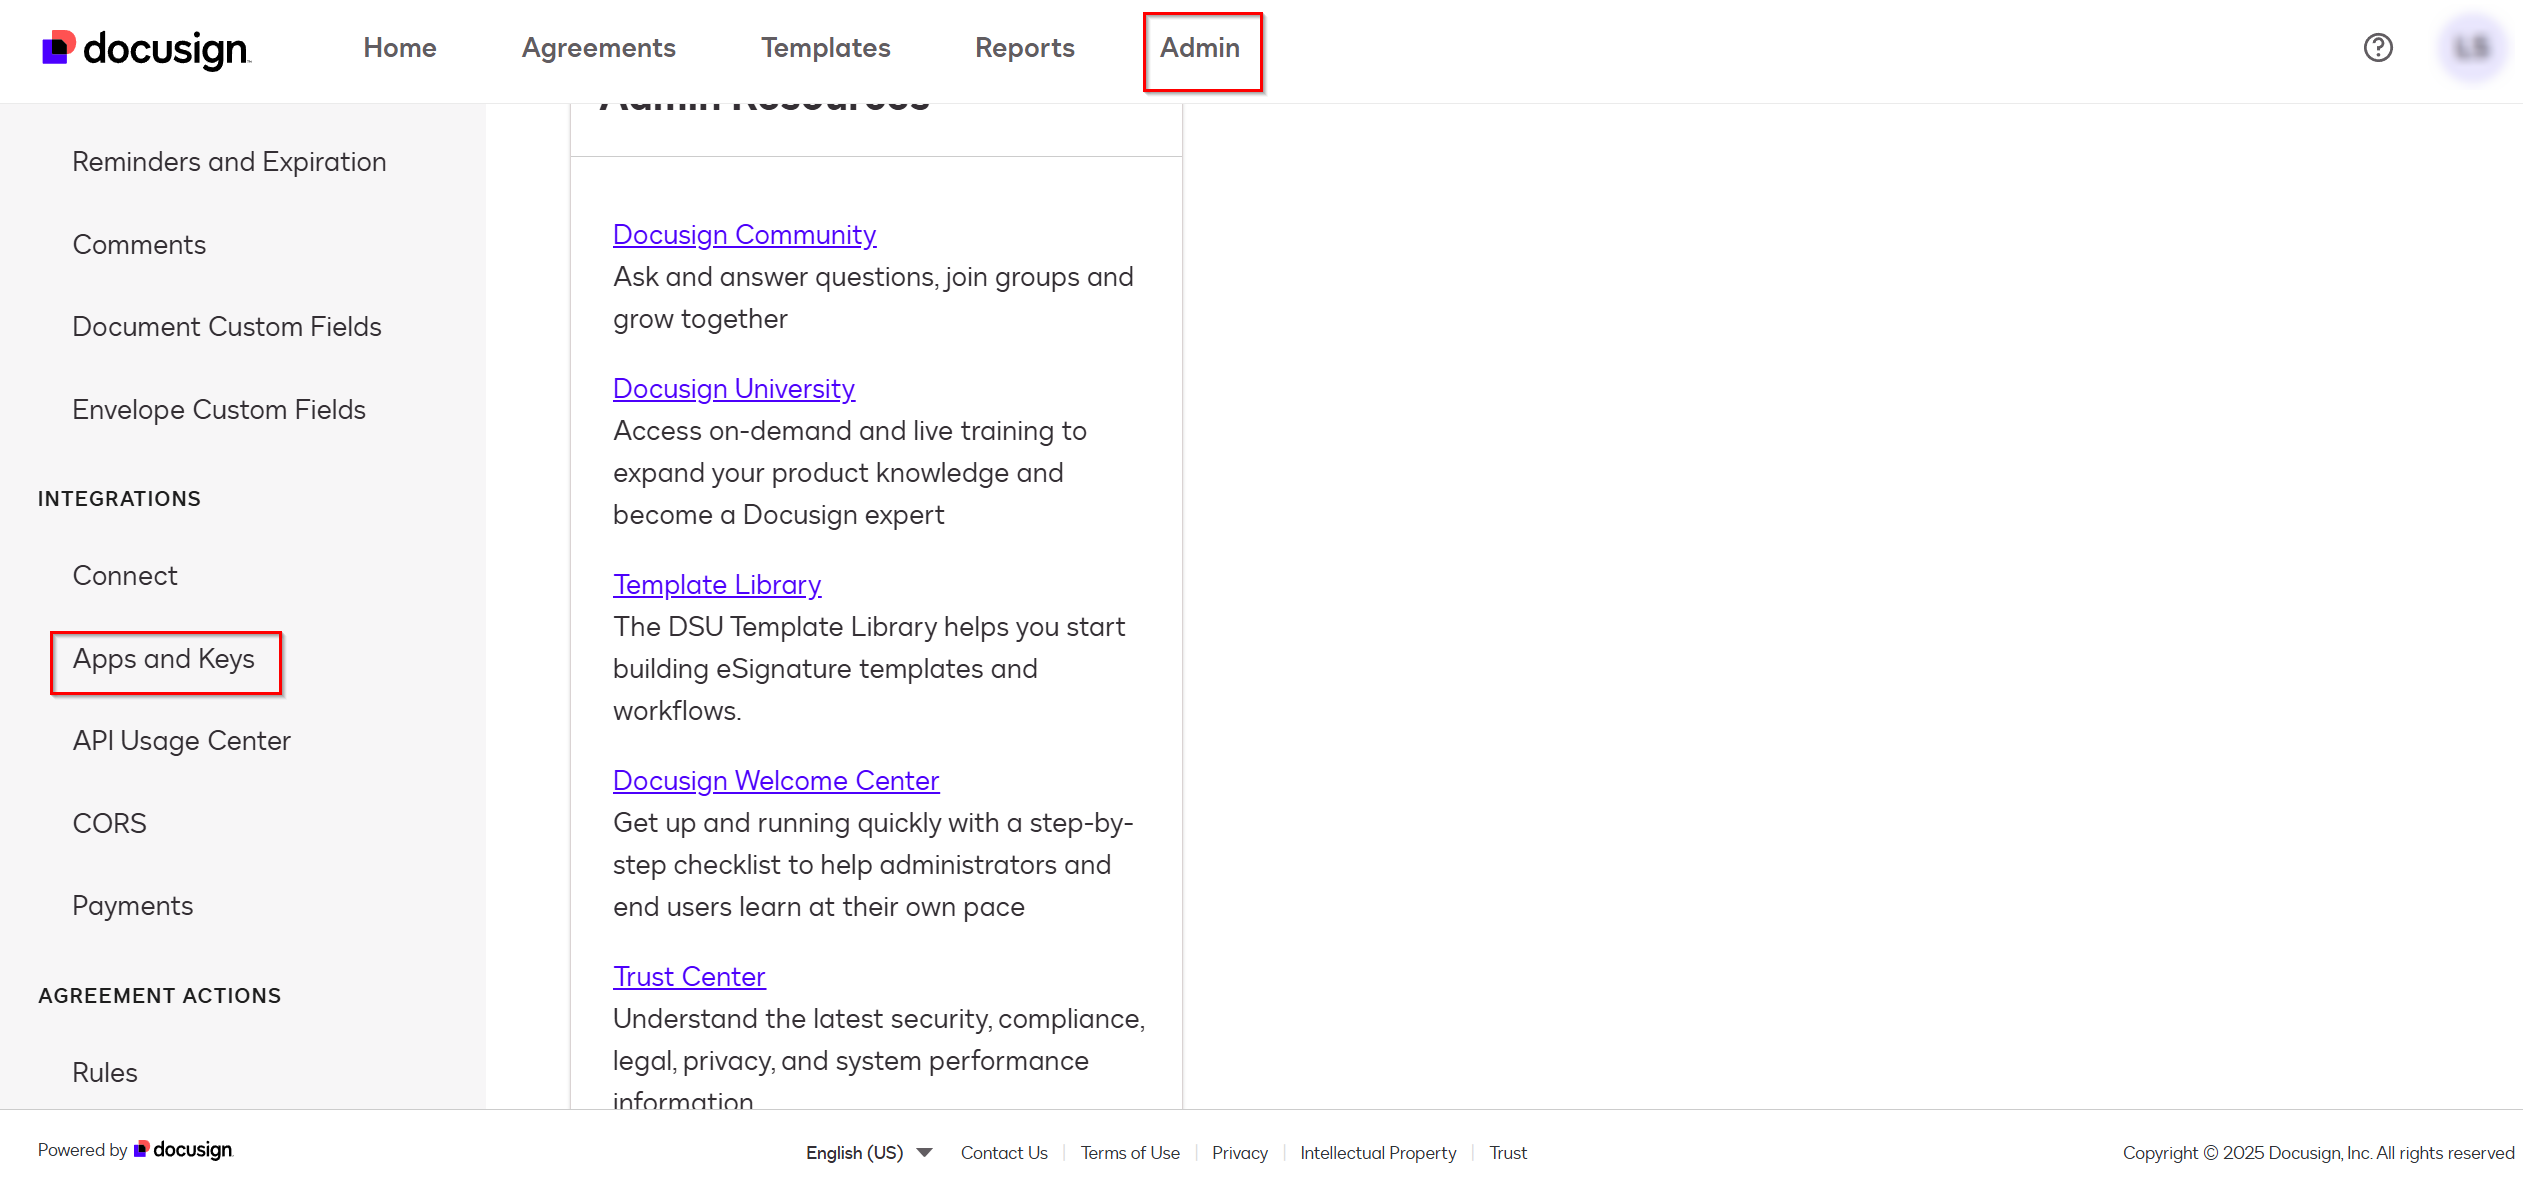Open the Reports section
2523x1194 pixels.
pyautogui.click(x=1024, y=47)
